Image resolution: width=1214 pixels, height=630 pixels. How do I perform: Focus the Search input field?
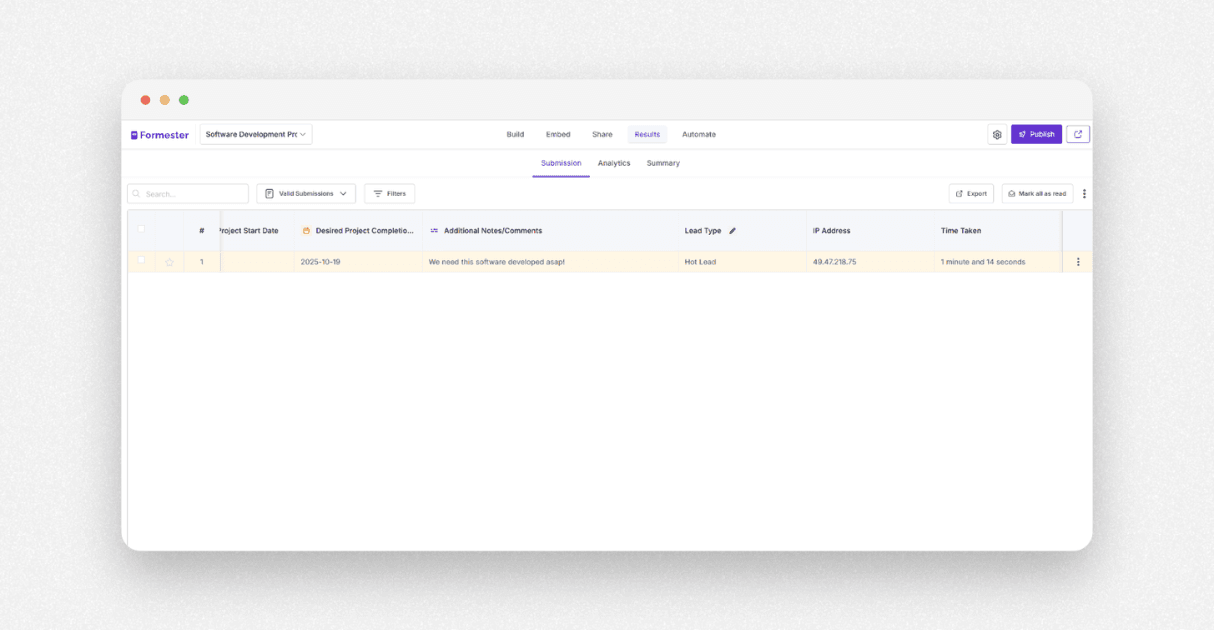(x=188, y=194)
